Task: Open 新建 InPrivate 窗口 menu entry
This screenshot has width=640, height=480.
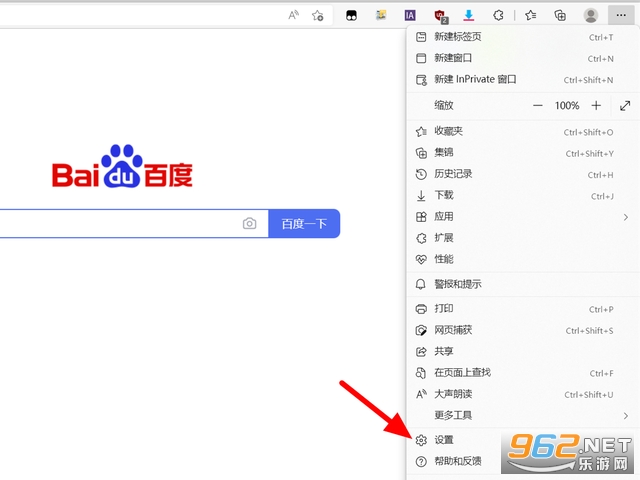Action: (523, 79)
